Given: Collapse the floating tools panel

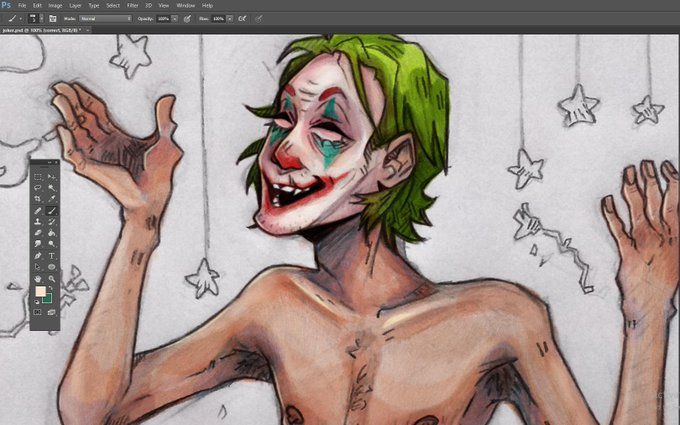Looking at the screenshot, I should pos(49,162).
